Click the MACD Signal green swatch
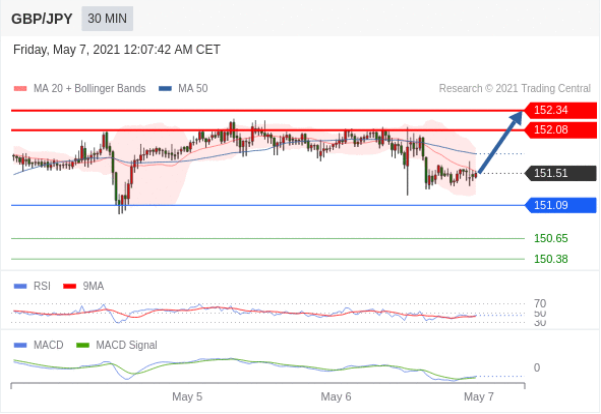This screenshot has height=414, width=601. click(x=83, y=345)
